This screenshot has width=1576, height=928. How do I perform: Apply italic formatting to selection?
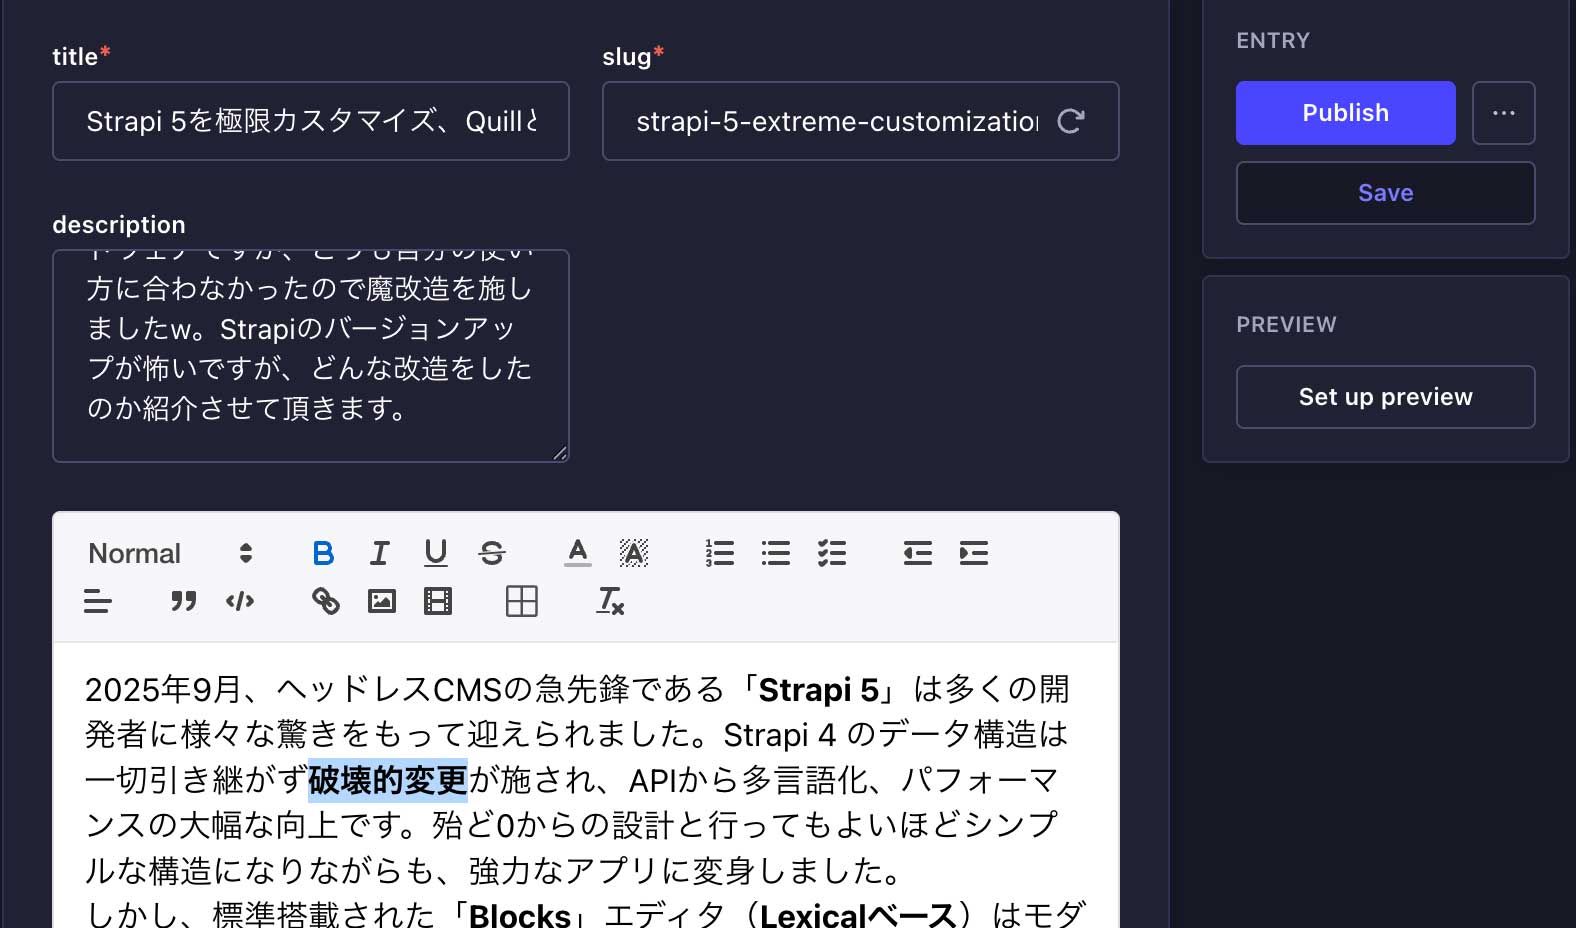(x=379, y=553)
